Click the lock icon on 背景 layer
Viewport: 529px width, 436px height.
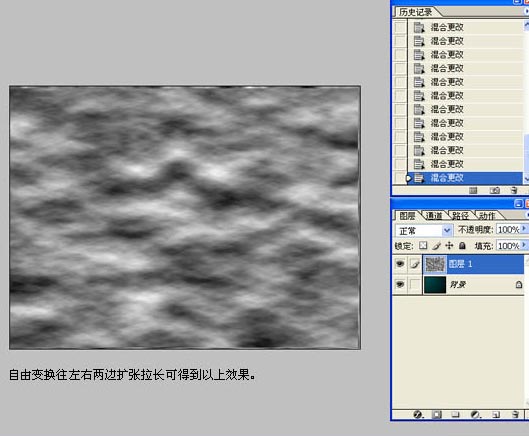519,285
